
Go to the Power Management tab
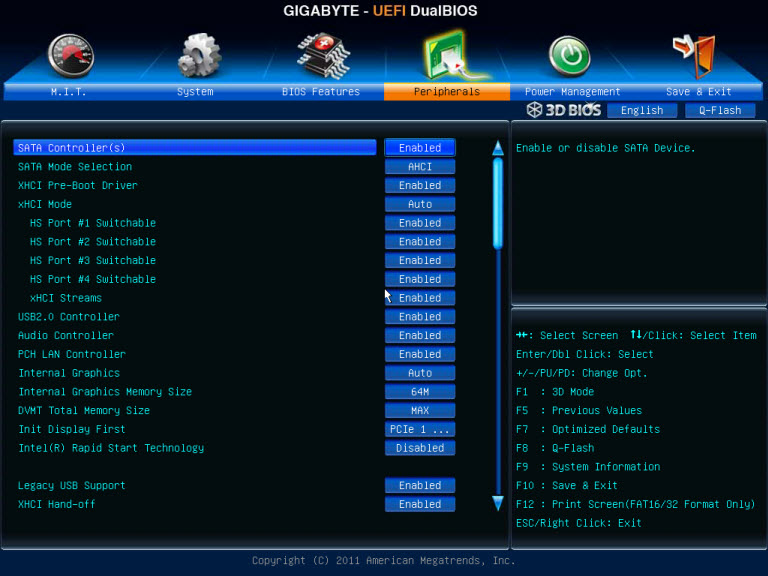coord(573,92)
